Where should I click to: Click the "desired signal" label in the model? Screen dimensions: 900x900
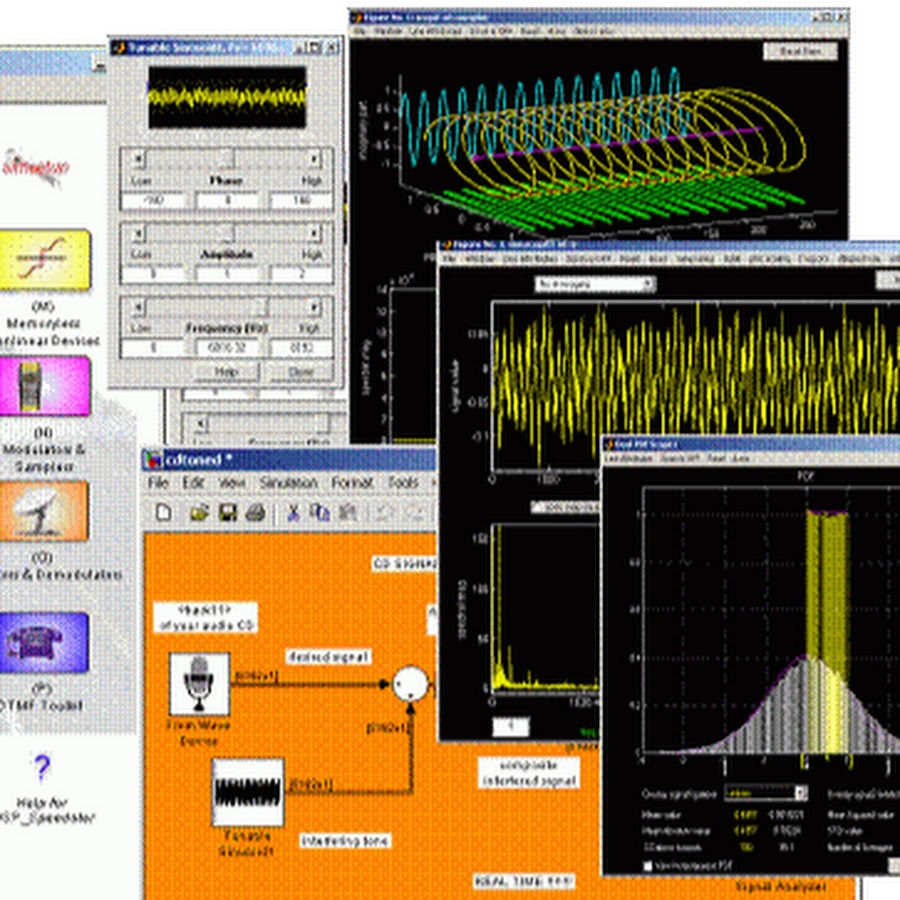(328, 657)
